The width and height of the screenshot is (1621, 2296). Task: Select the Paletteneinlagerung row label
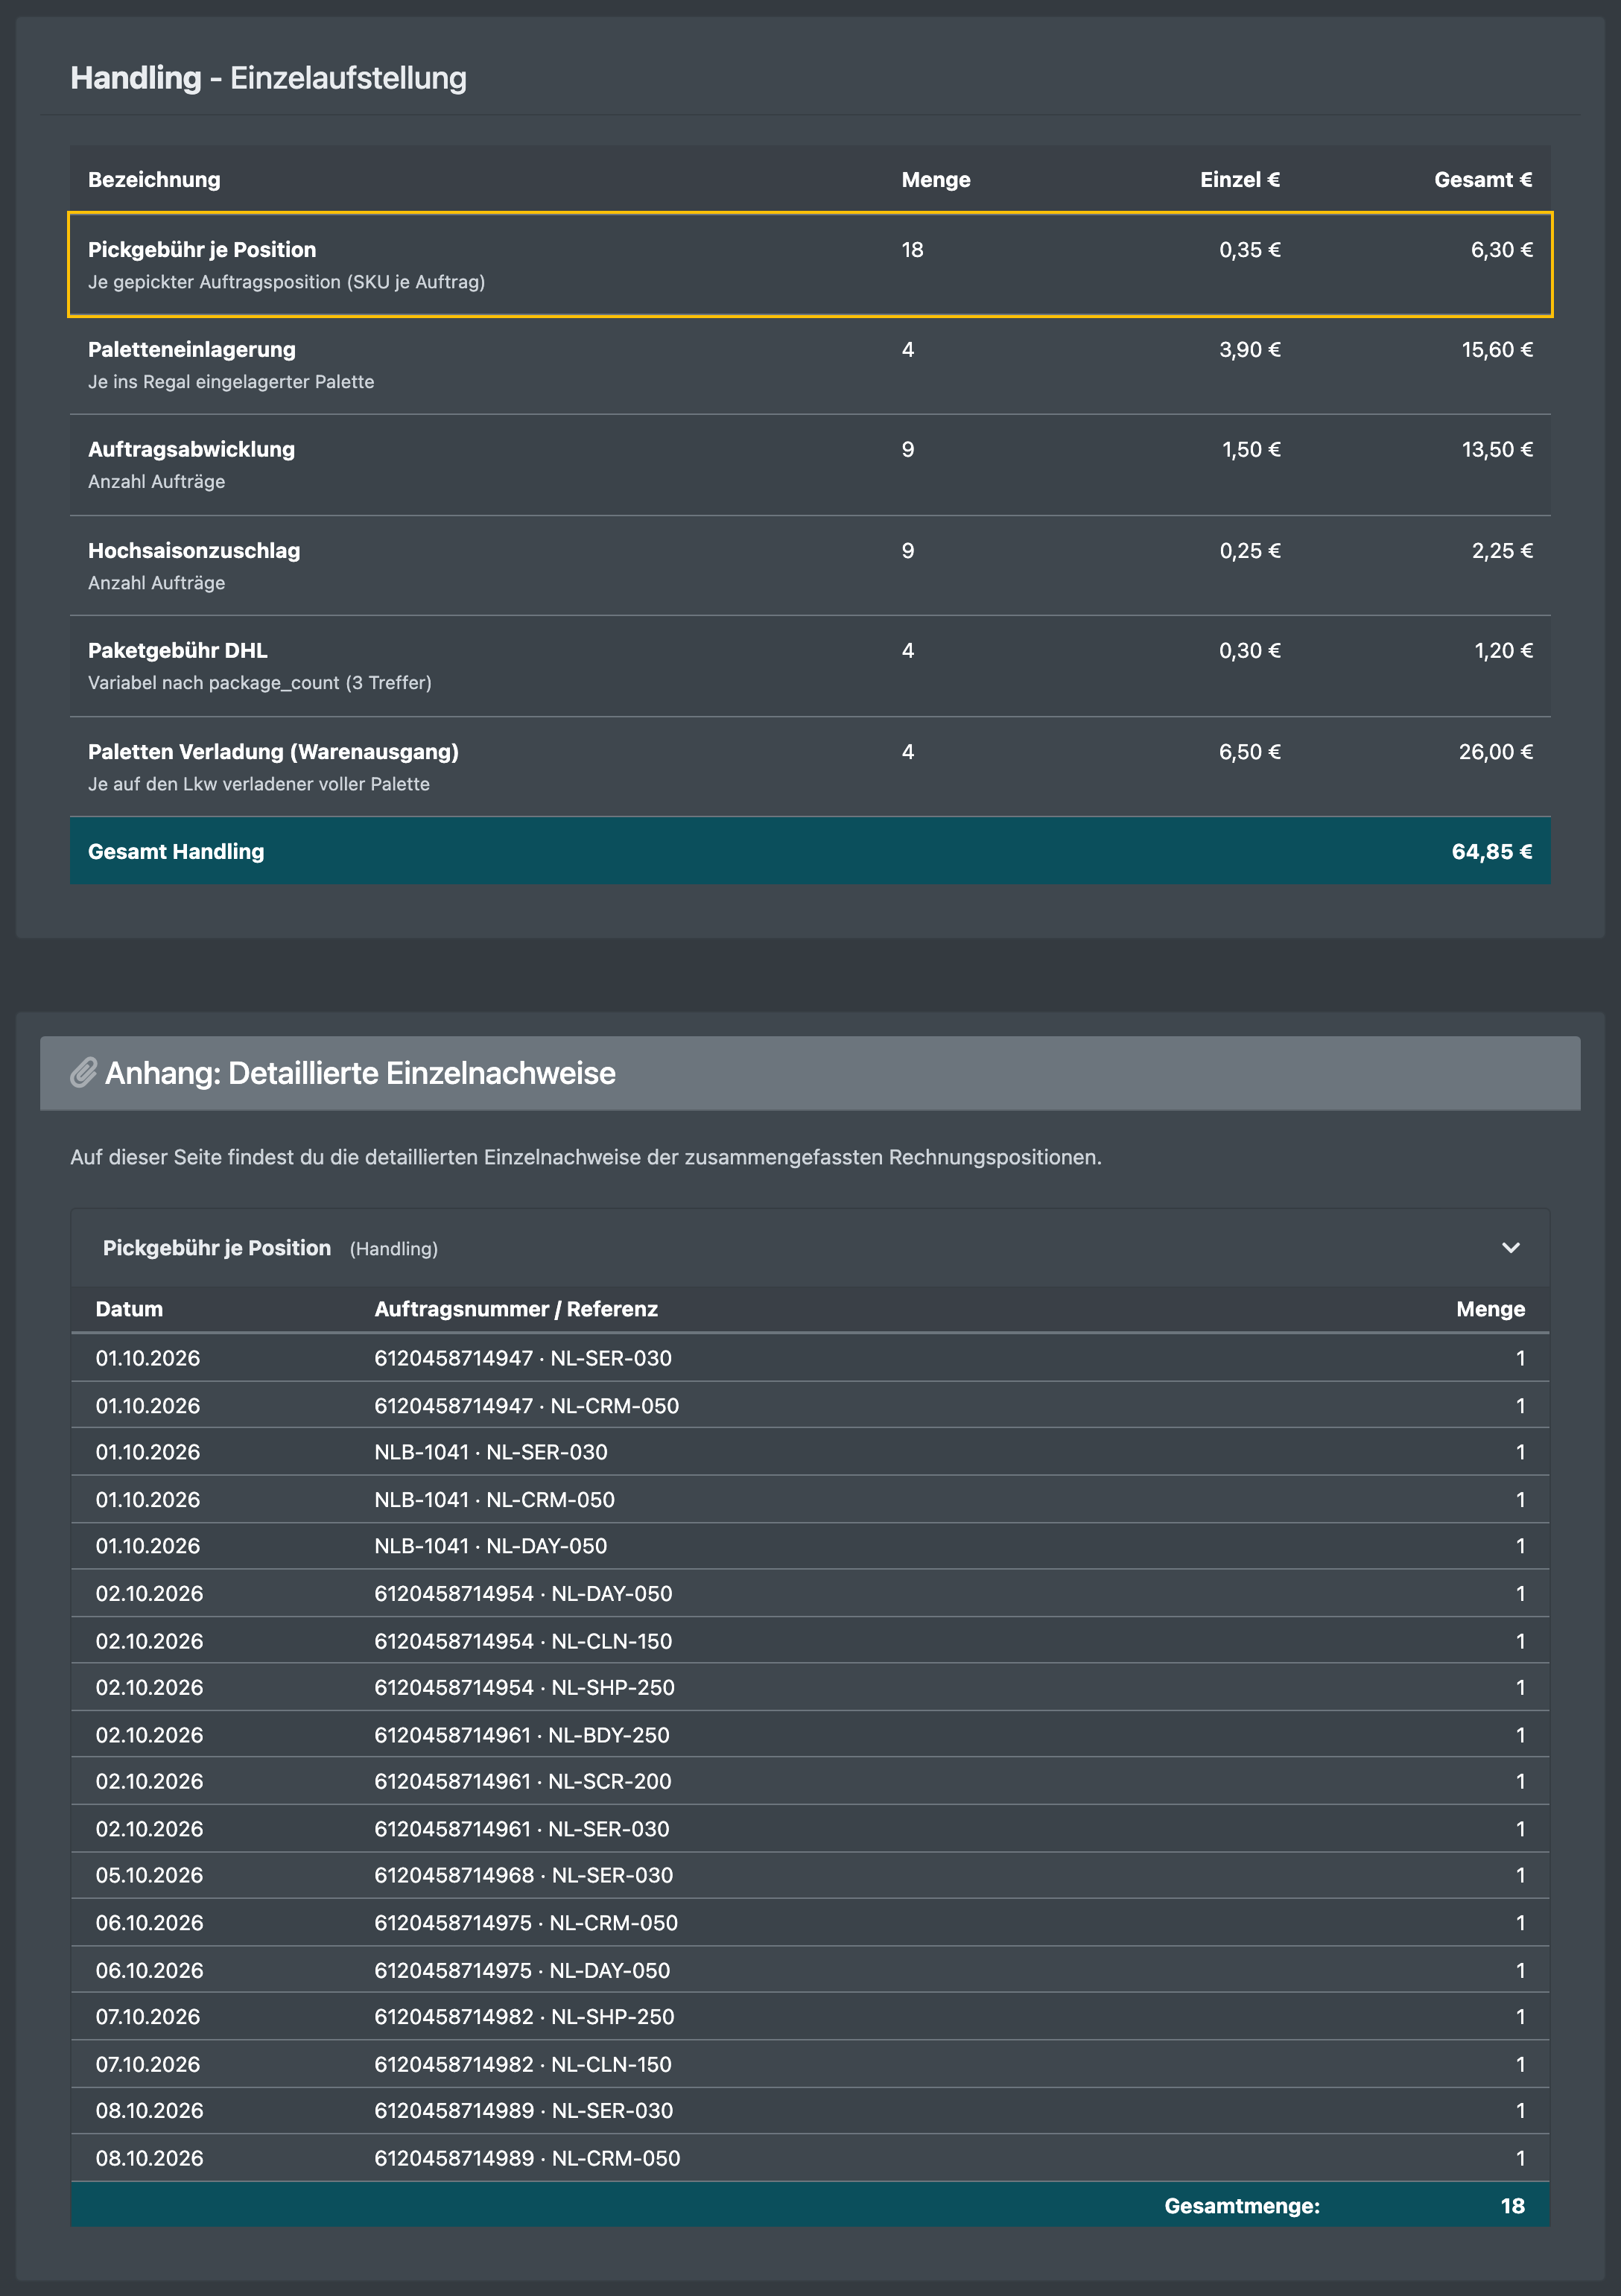point(192,350)
